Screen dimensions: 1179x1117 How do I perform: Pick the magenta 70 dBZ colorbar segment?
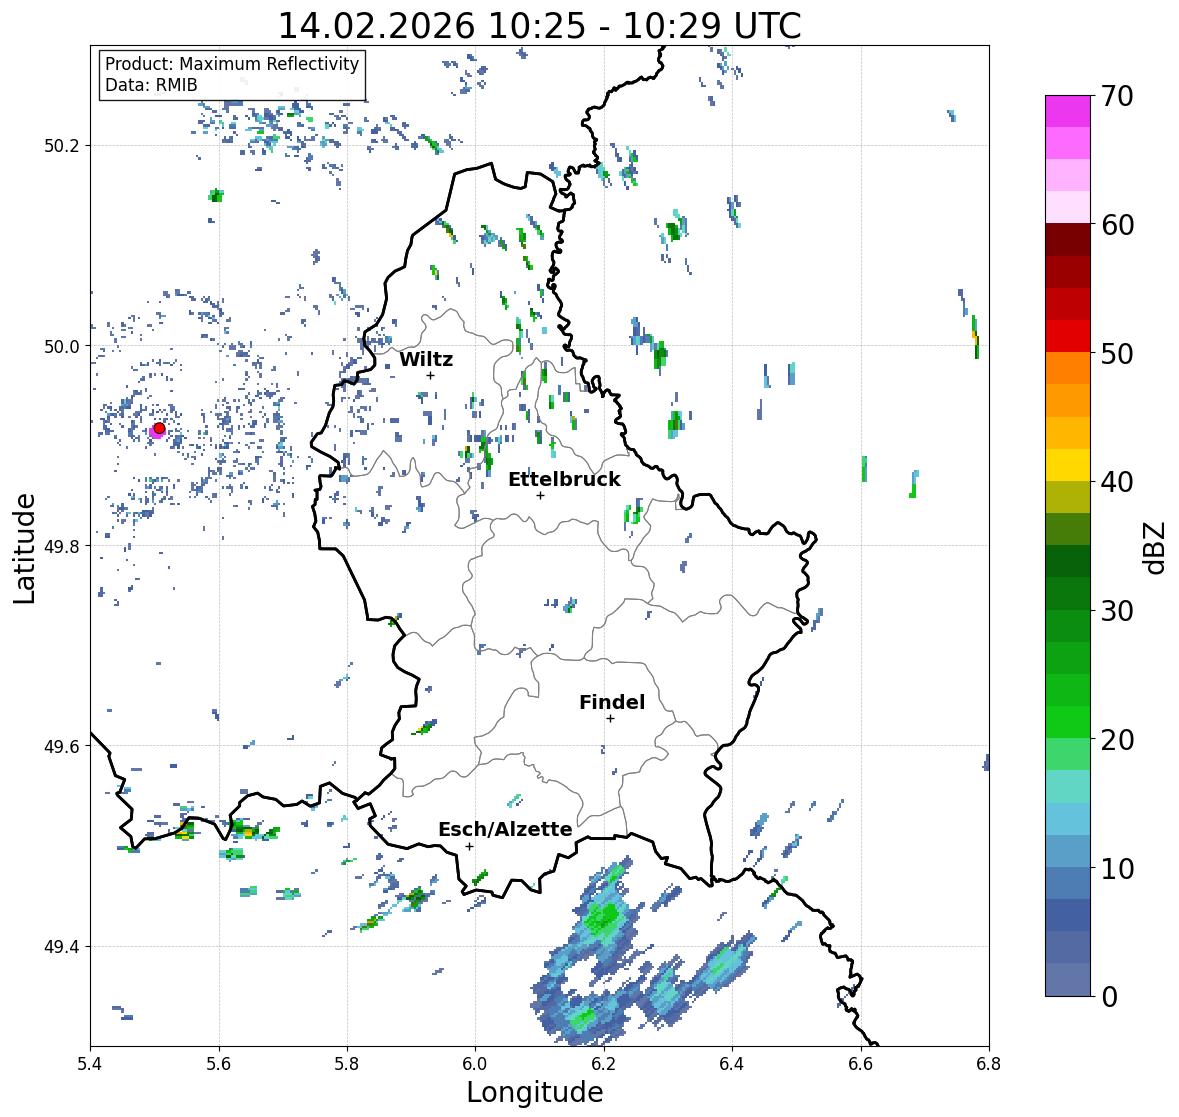[1068, 111]
